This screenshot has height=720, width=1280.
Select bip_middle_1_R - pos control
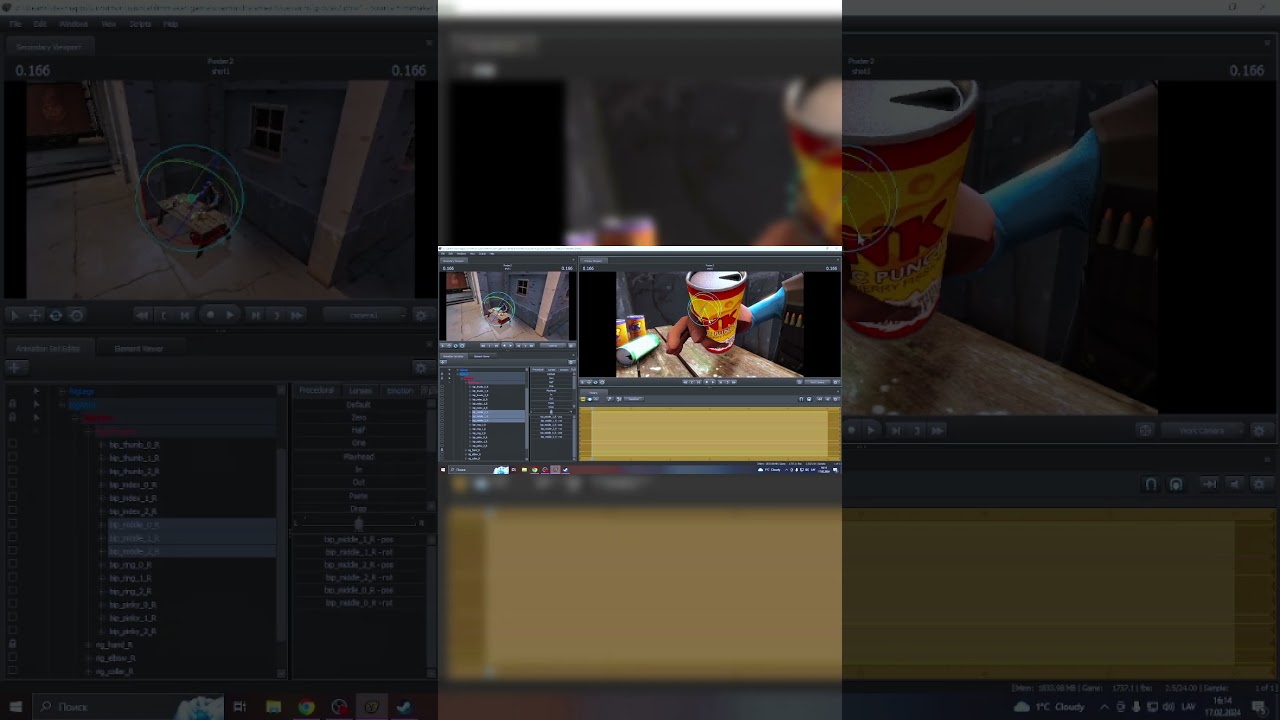[358, 539]
